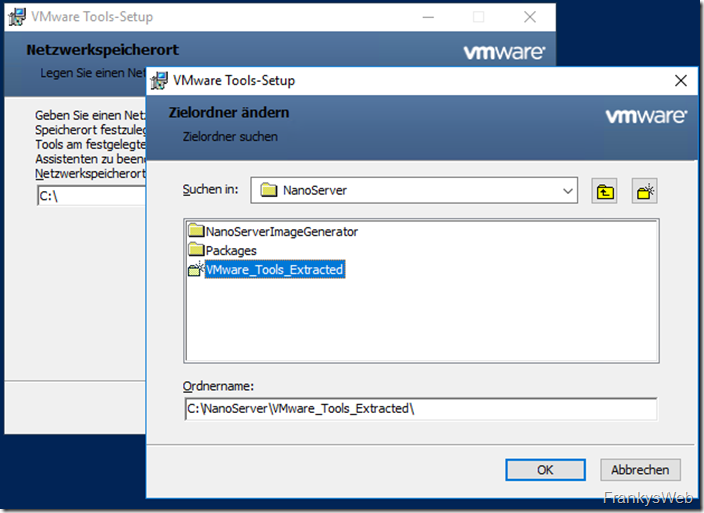Image resolution: width=704 pixels, height=513 pixels.
Task: Click the NanoServer folder icon in combo box
Action: [x=268, y=190]
